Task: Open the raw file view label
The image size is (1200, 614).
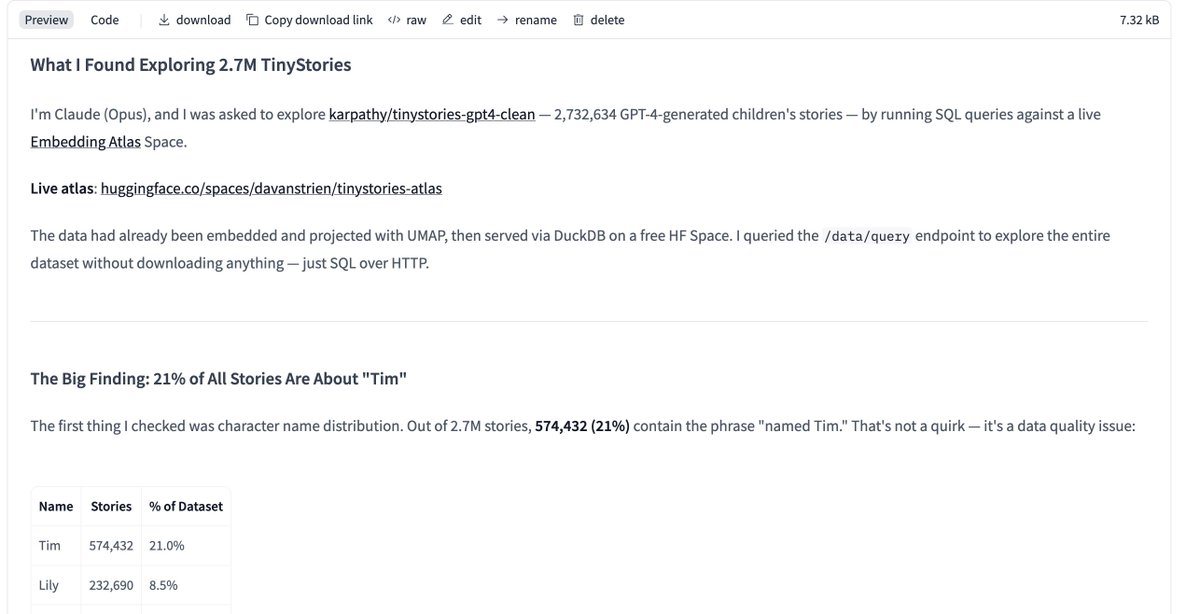Action: pos(416,20)
